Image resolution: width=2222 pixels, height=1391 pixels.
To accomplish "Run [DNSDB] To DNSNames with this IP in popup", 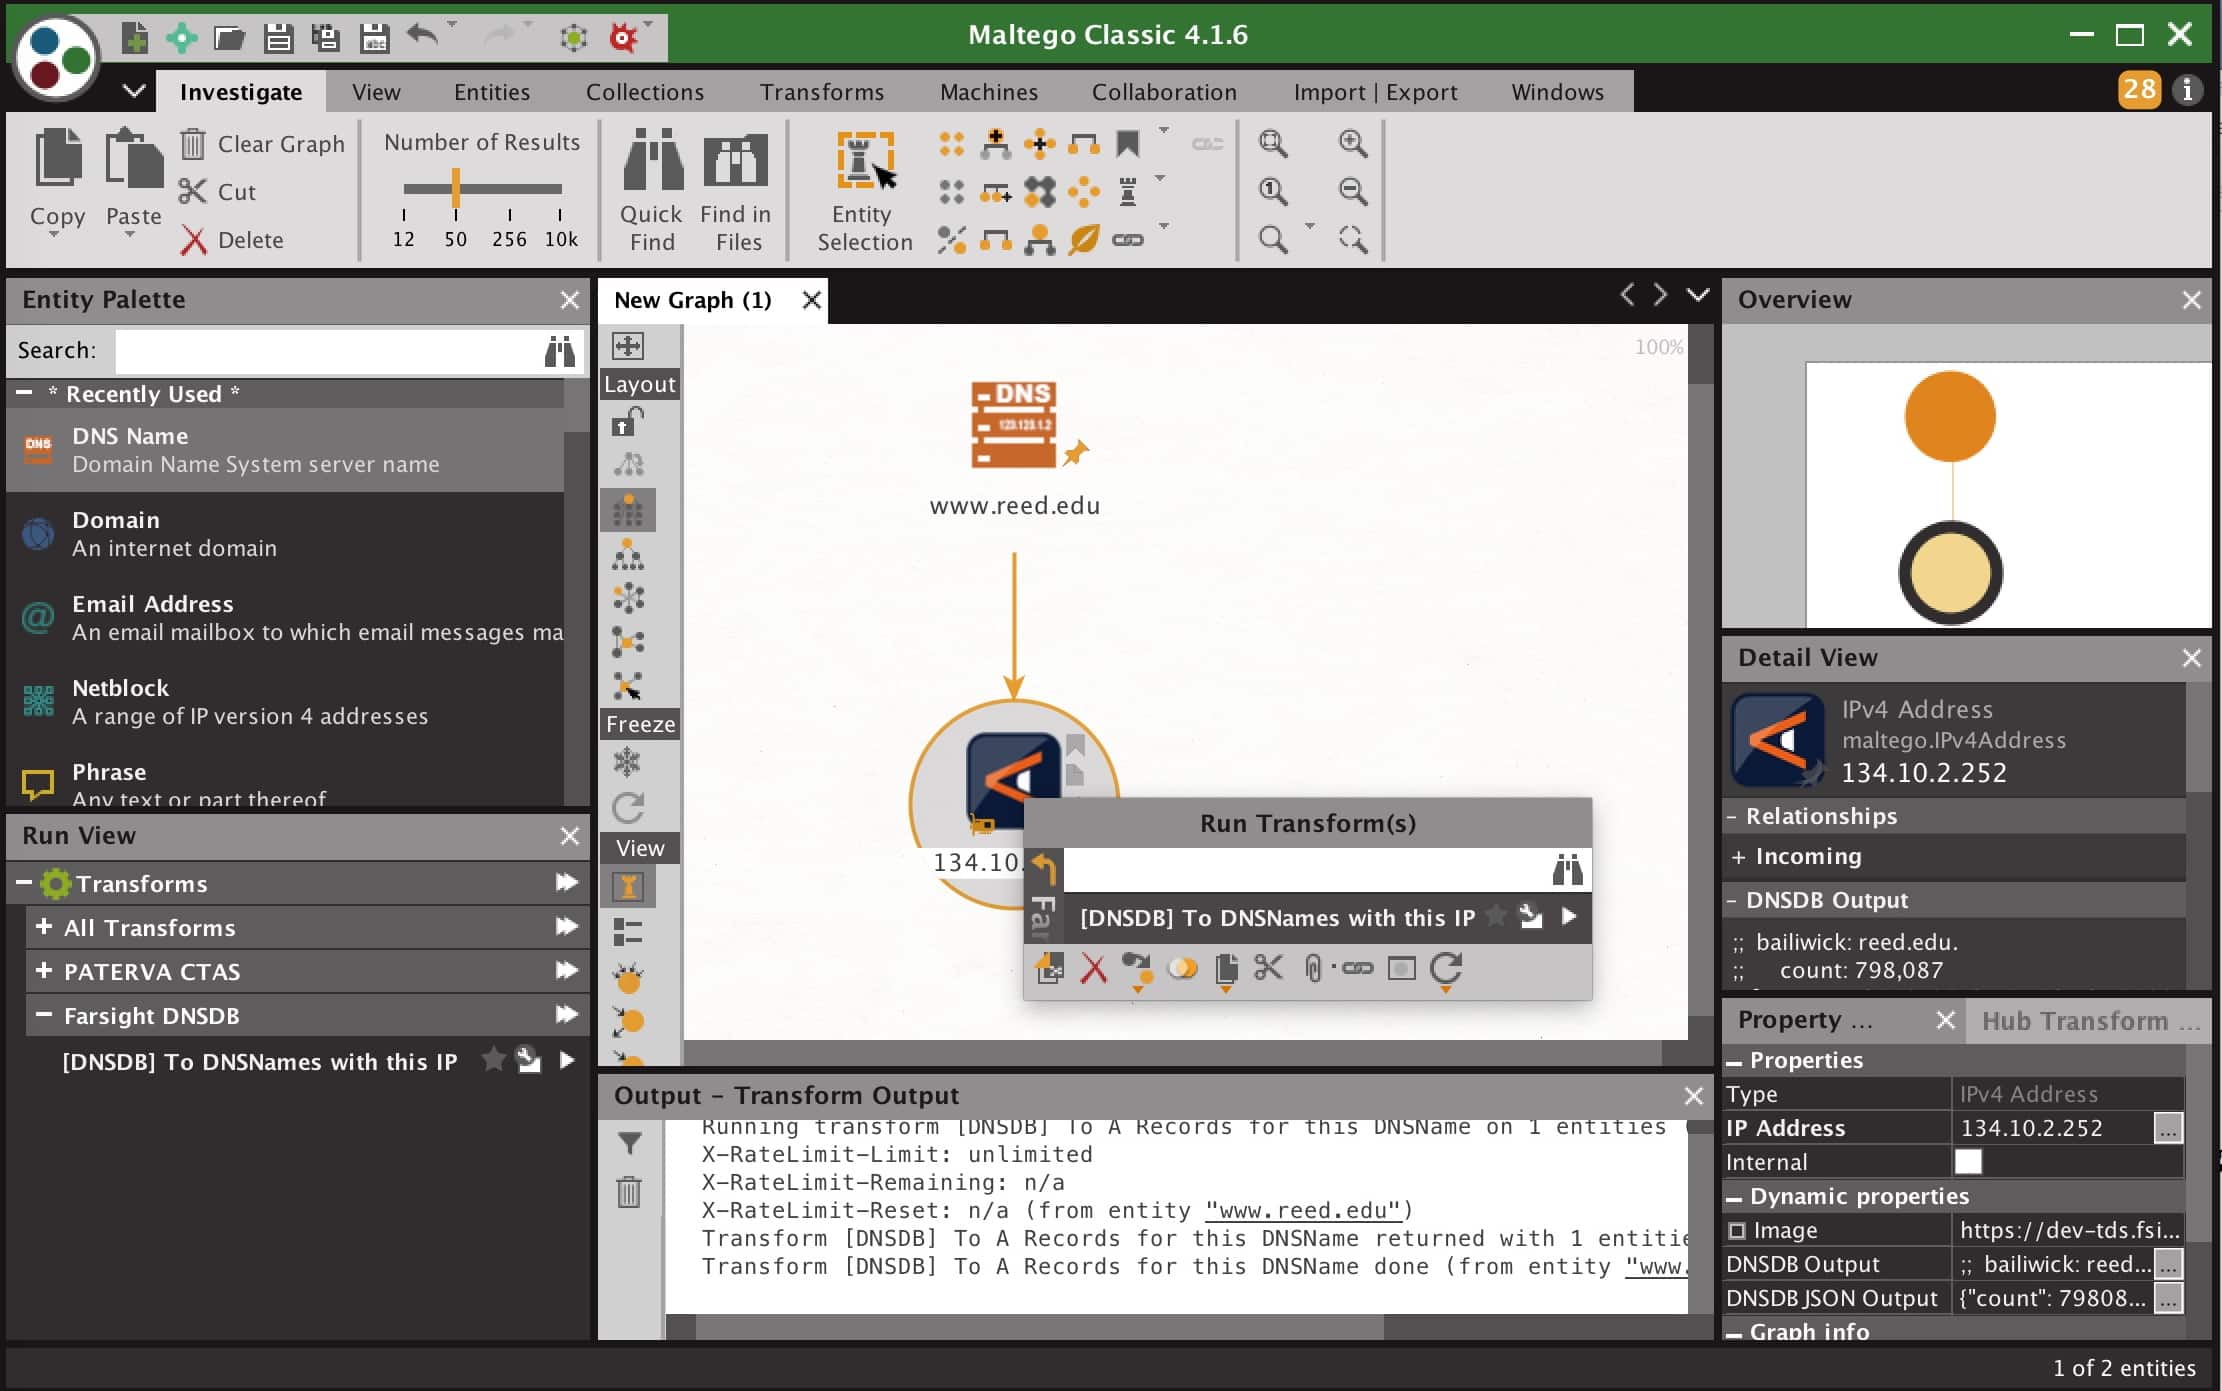I will (1568, 917).
